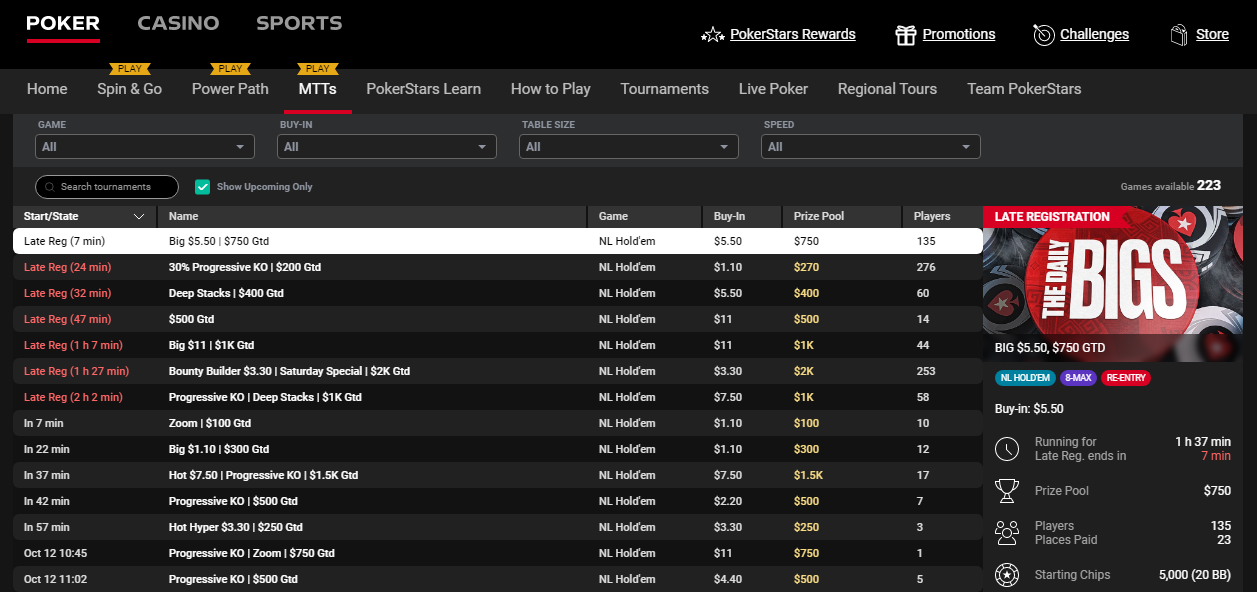Open PokerStars Learn menu item
This screenshot has height=592, width=1257.
click(x=424, y=89)
